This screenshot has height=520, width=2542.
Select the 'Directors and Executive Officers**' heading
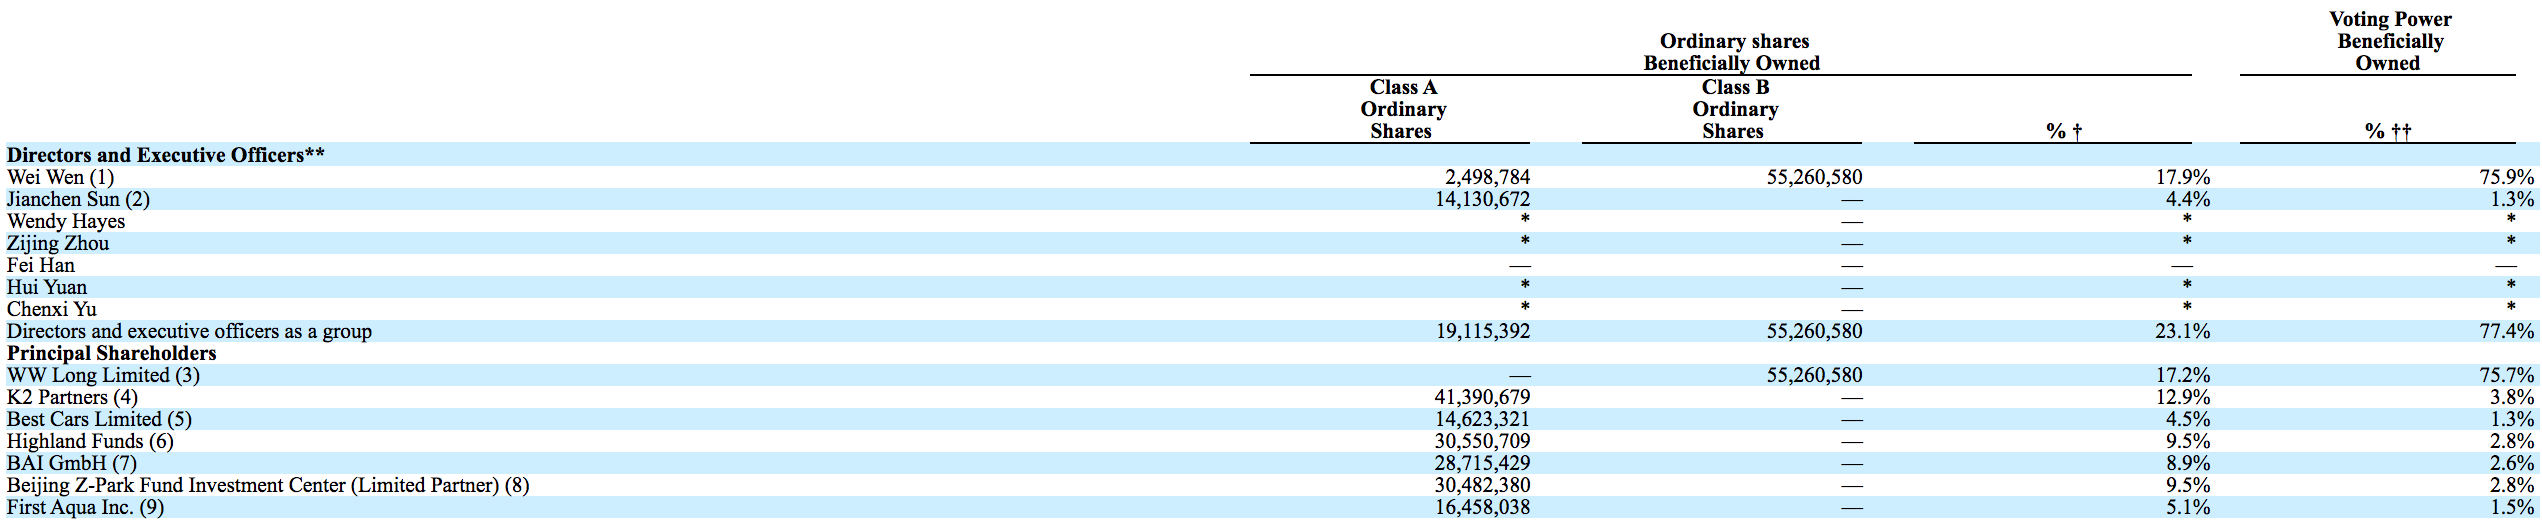click(x=165, y=155)
